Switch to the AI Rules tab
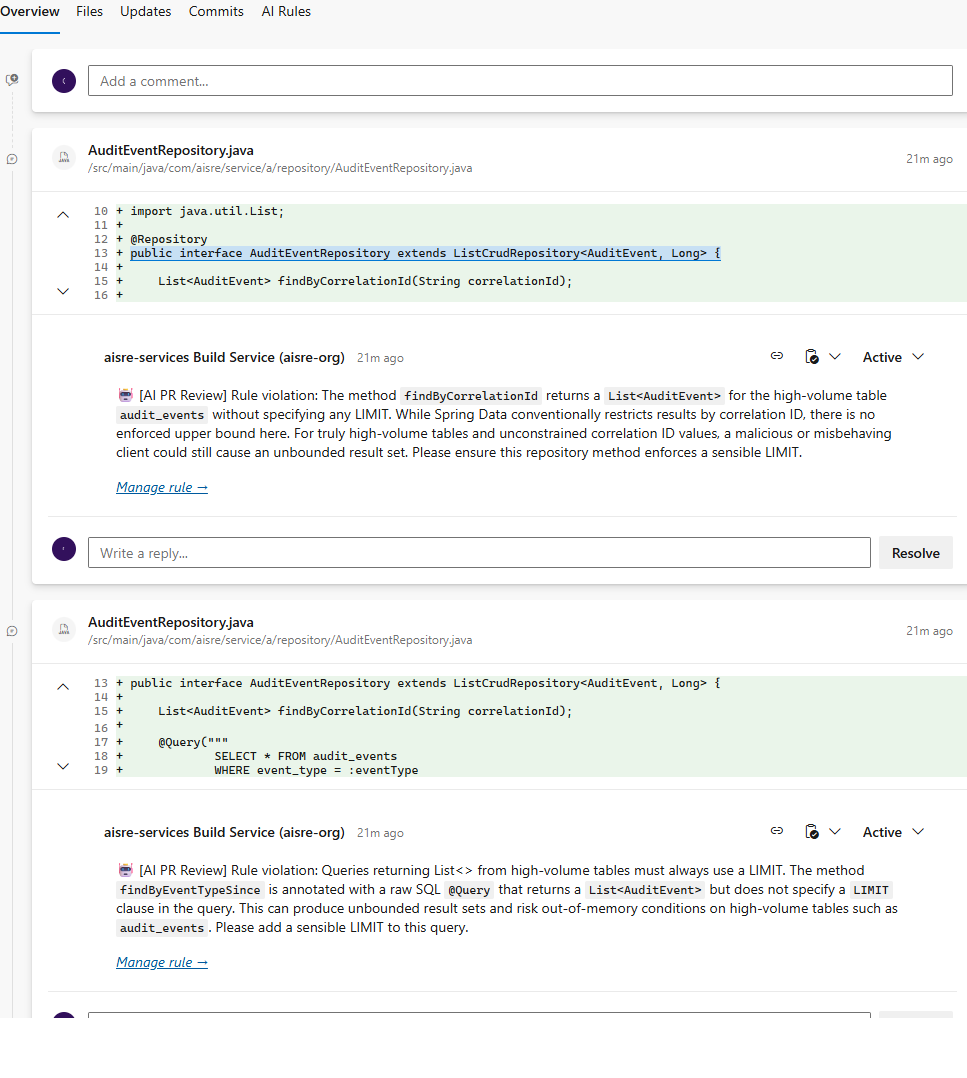 [286, 11]
